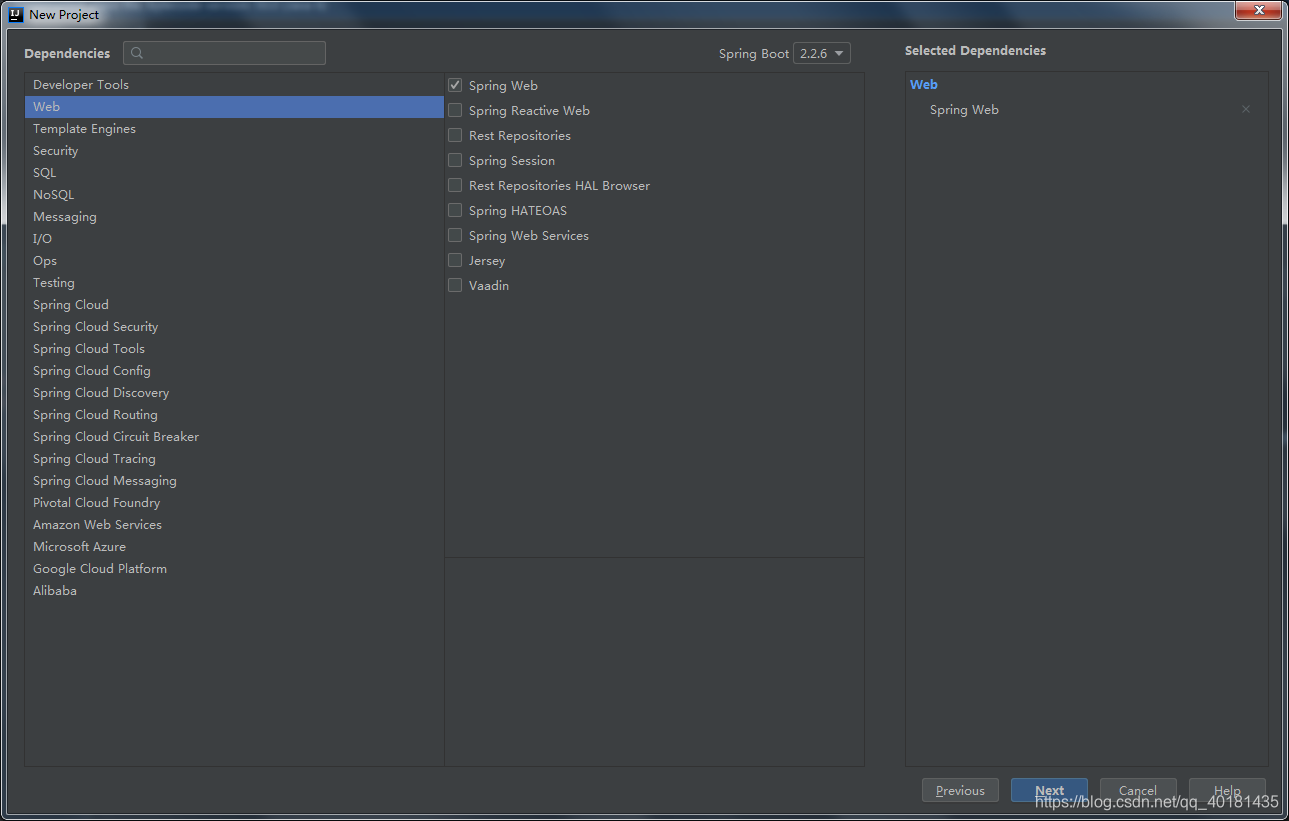Remove Spring Web from selected dependencies
The image size is (1289, 821).
(1246, 110)
